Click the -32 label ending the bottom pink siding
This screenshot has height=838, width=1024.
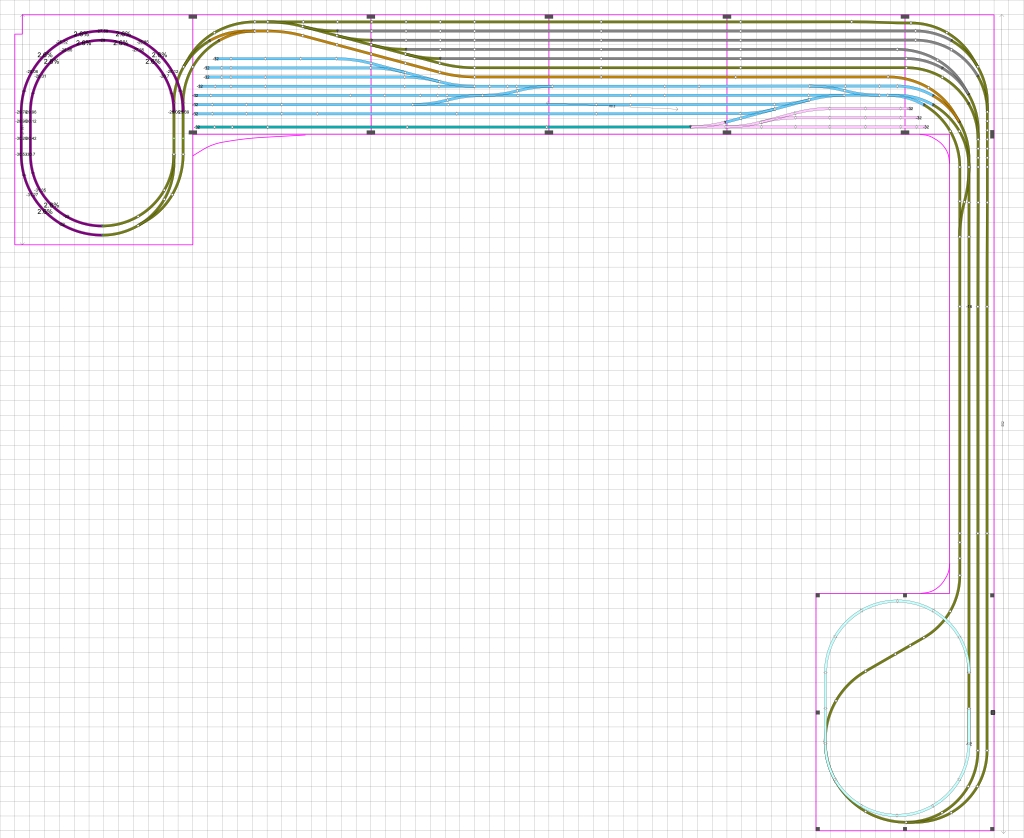coord(926,127)
